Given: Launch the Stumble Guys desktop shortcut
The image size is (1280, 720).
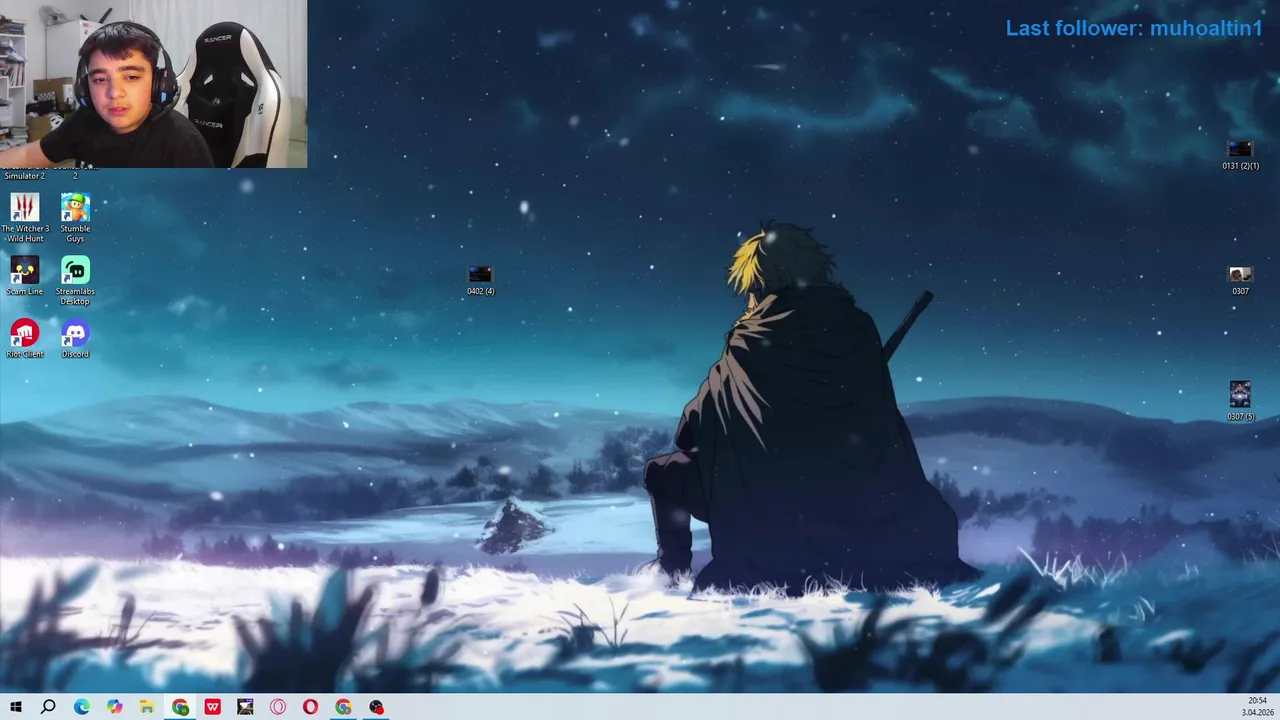Looking at the screenshot, I should point(75,217).
